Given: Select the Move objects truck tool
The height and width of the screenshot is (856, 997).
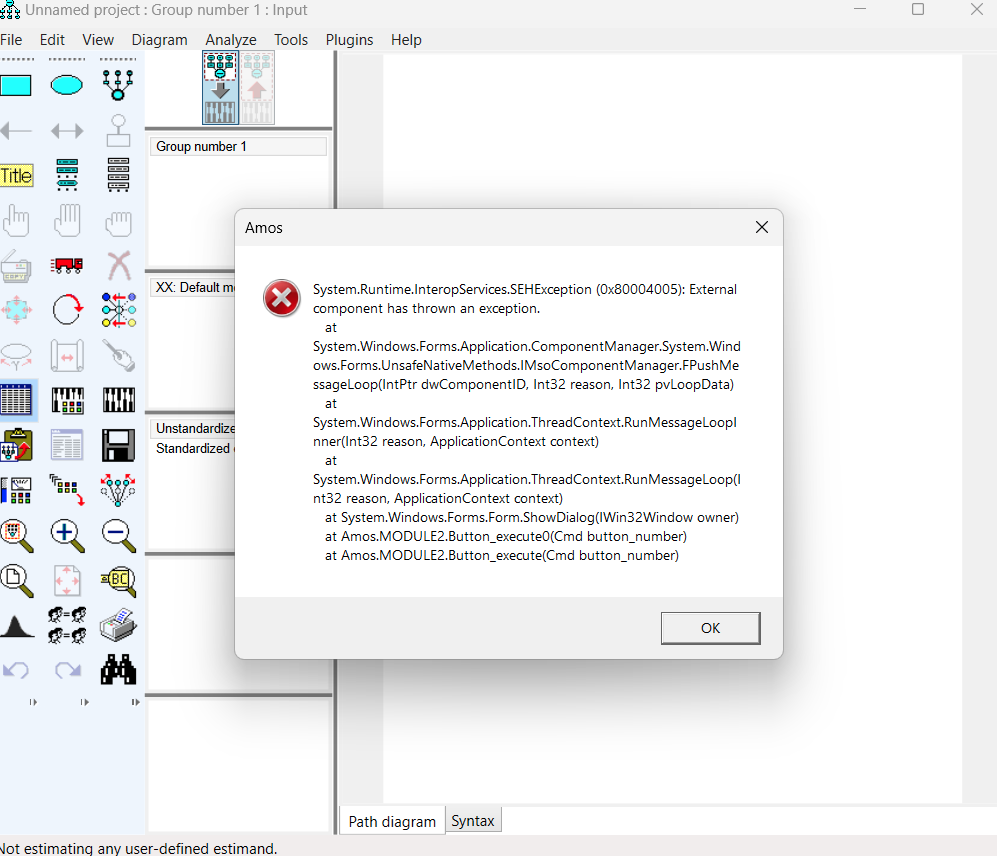Looking at the screenshot, I should (x=67, y=265).
